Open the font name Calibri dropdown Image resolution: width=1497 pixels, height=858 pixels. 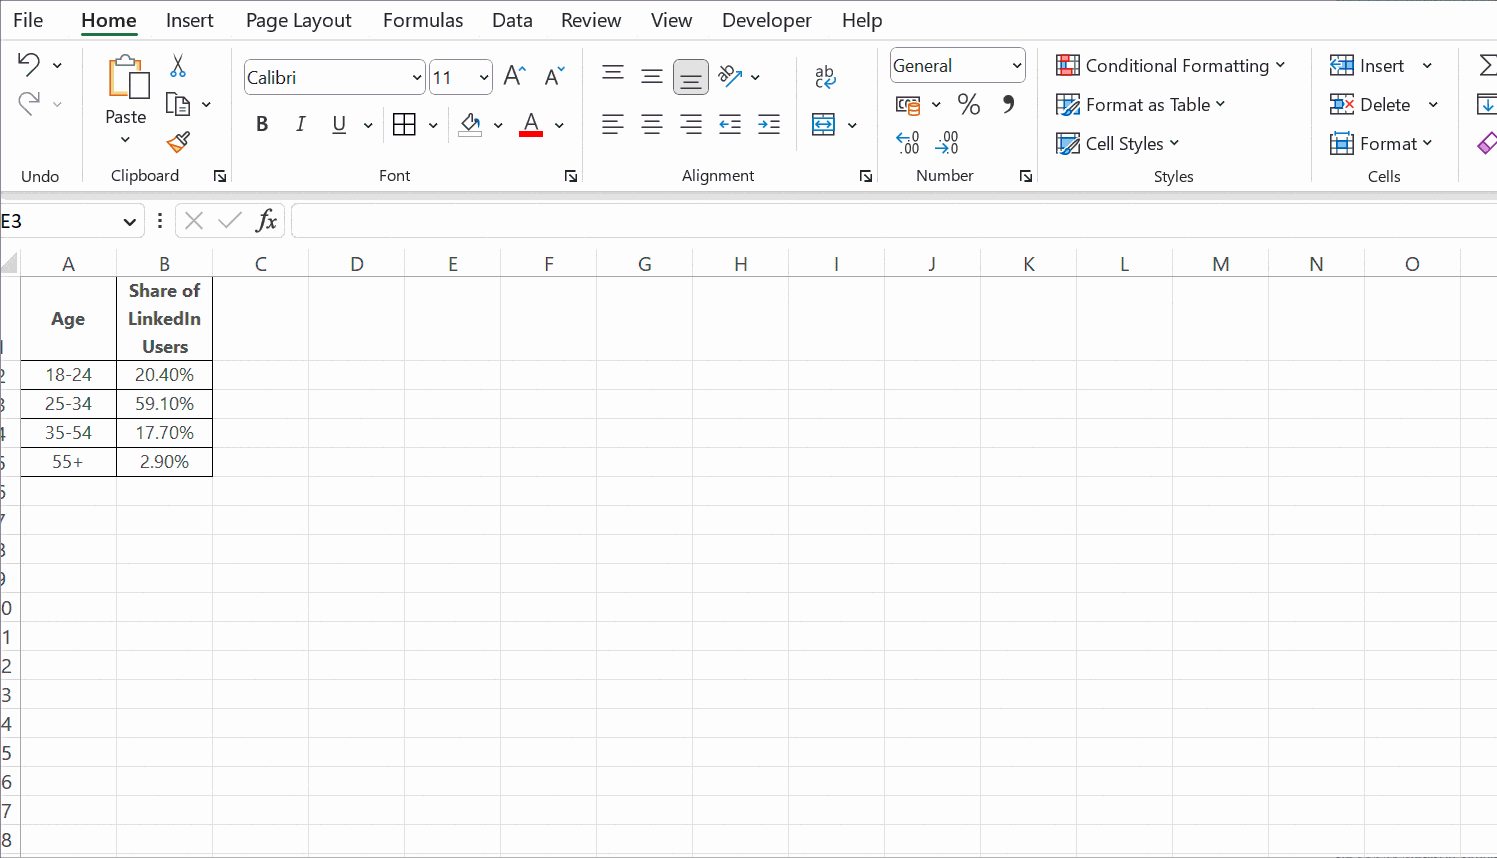click(x=417, y=77)
